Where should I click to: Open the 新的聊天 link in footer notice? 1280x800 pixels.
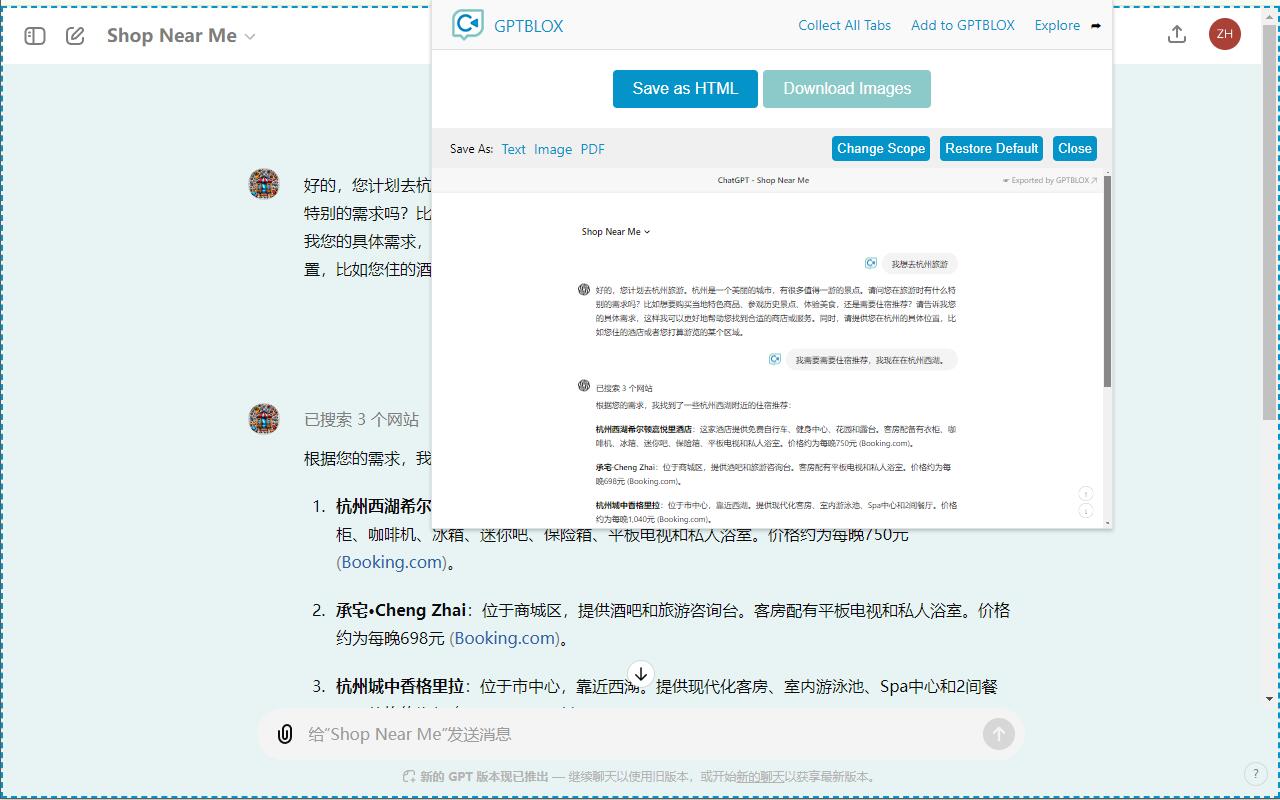pyautogui.click(x=760, y=777)
